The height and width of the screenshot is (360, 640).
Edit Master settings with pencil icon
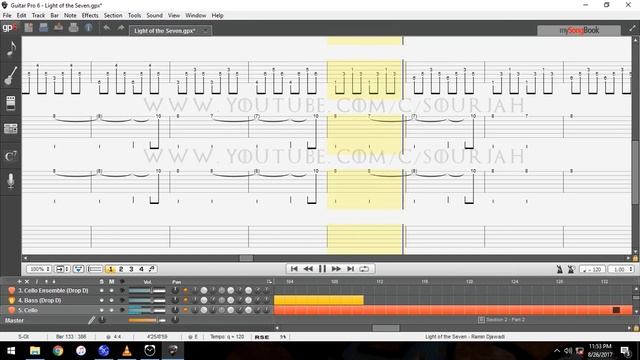[x=91, y=320]
